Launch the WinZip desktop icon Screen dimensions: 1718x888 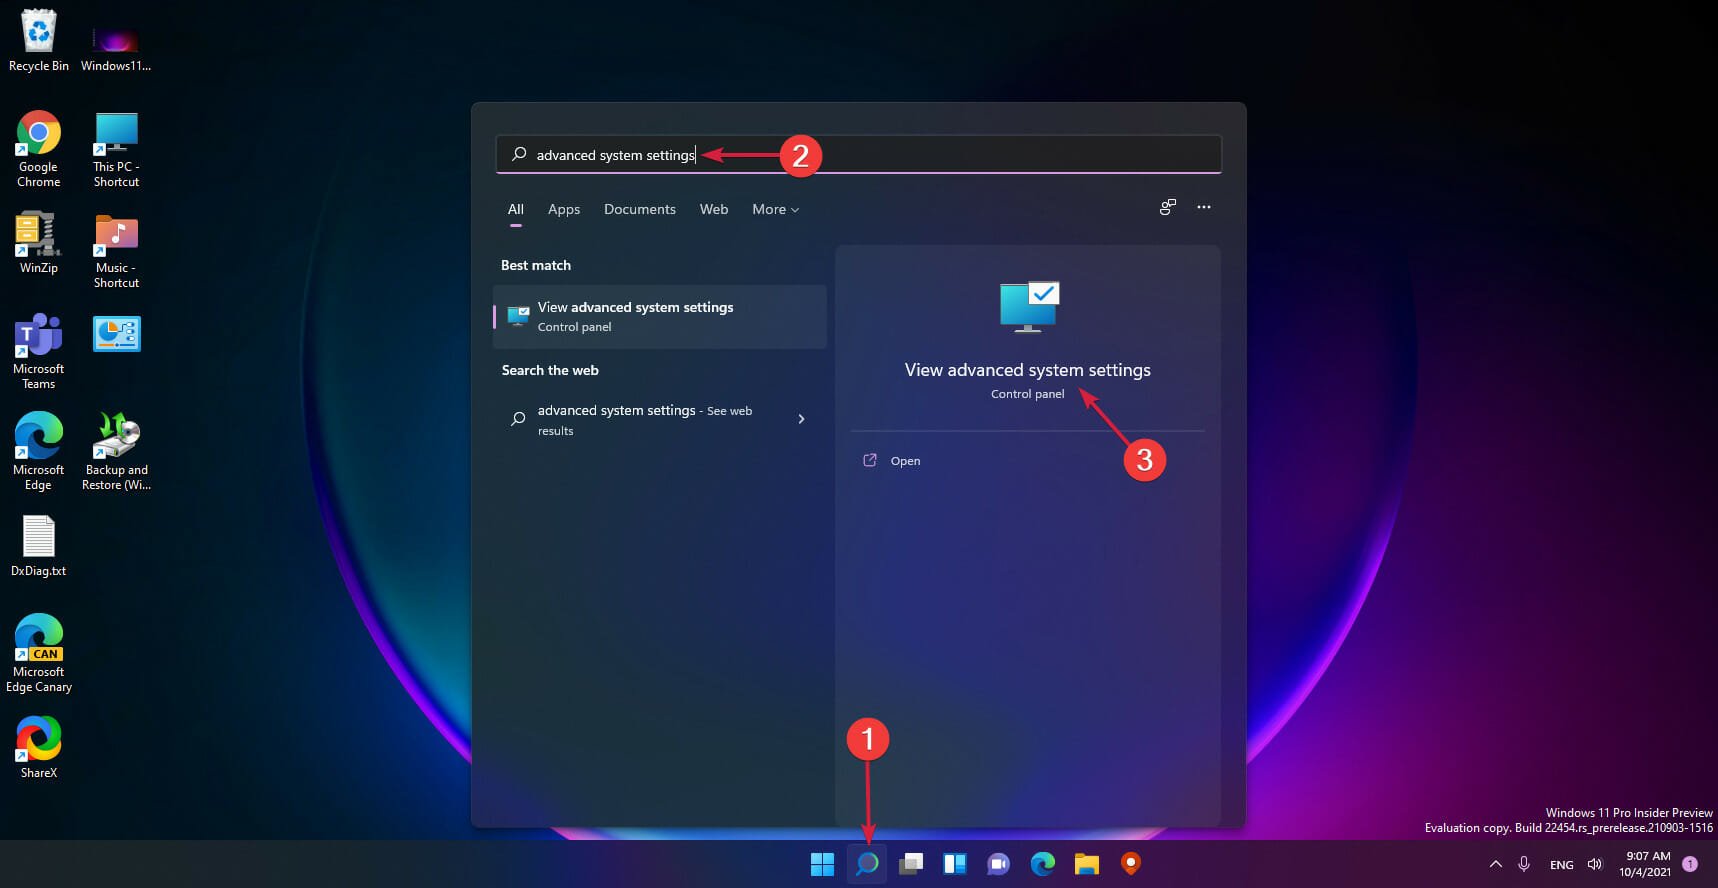click(x=38, y=241)
